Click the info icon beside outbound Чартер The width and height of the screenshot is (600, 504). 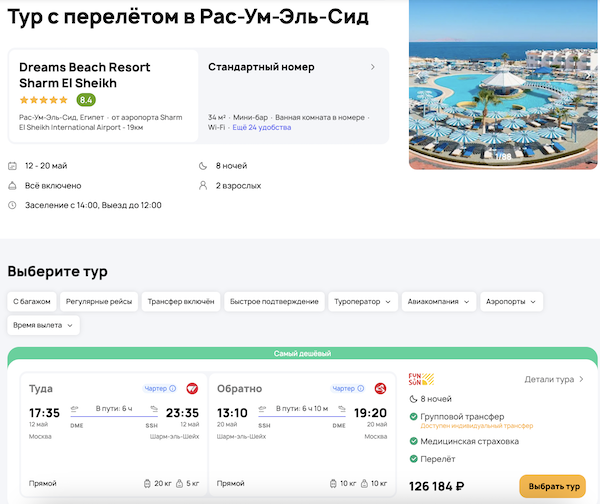point(174,388)
